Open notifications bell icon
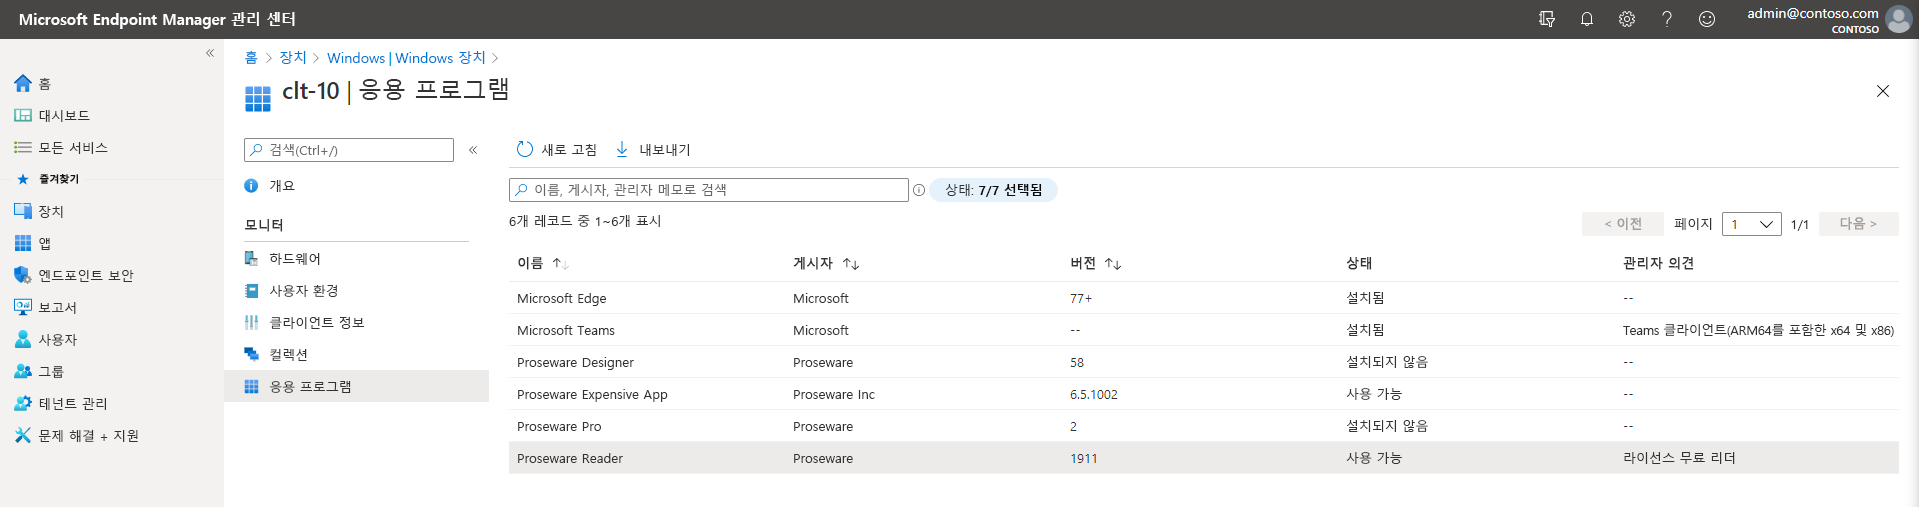This screenshot has height=507, width=1919. (1587, 19)
